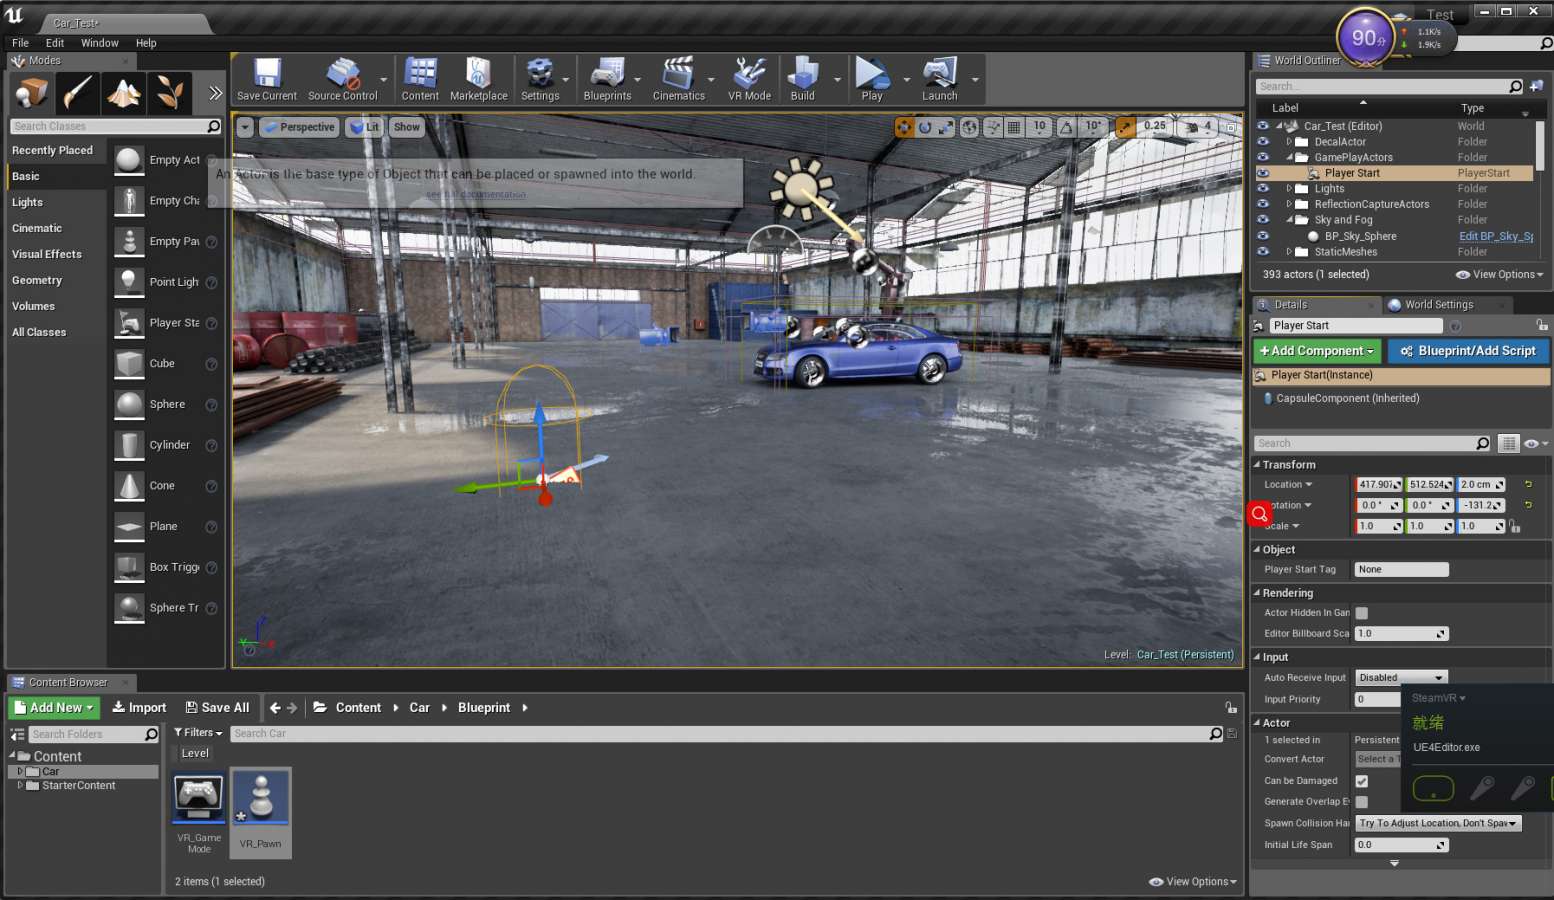The image size is (1554, 900).
Task: Select scale gizmo mode in viewport
Action: [946, 127]
